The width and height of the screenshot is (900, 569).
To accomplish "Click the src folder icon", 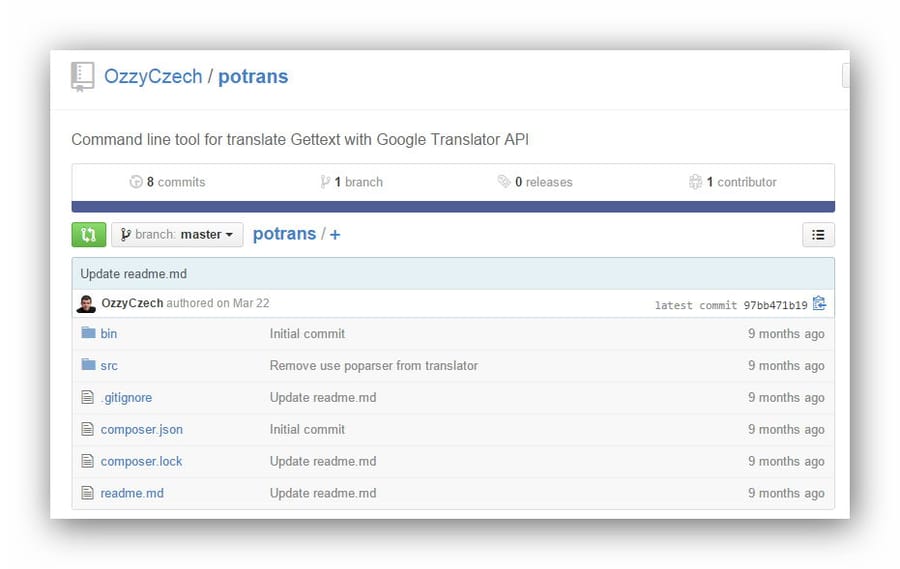I will click(88, 365).
